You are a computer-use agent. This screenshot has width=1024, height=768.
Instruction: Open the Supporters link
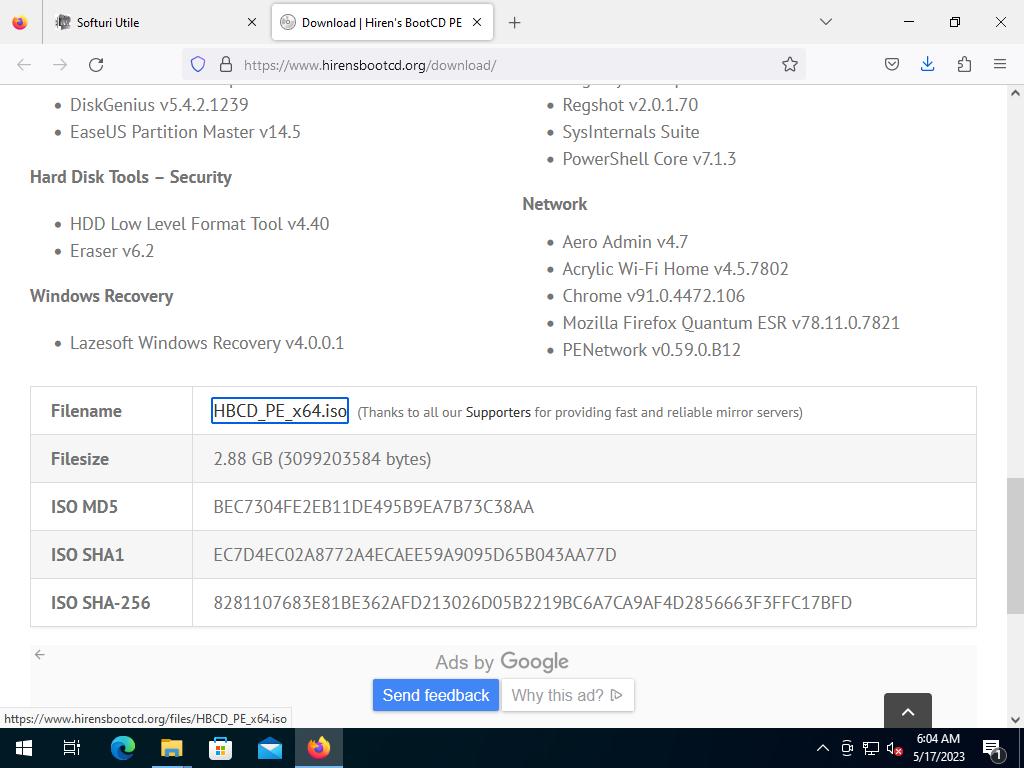pyautogui.click(x=498, y=412)
